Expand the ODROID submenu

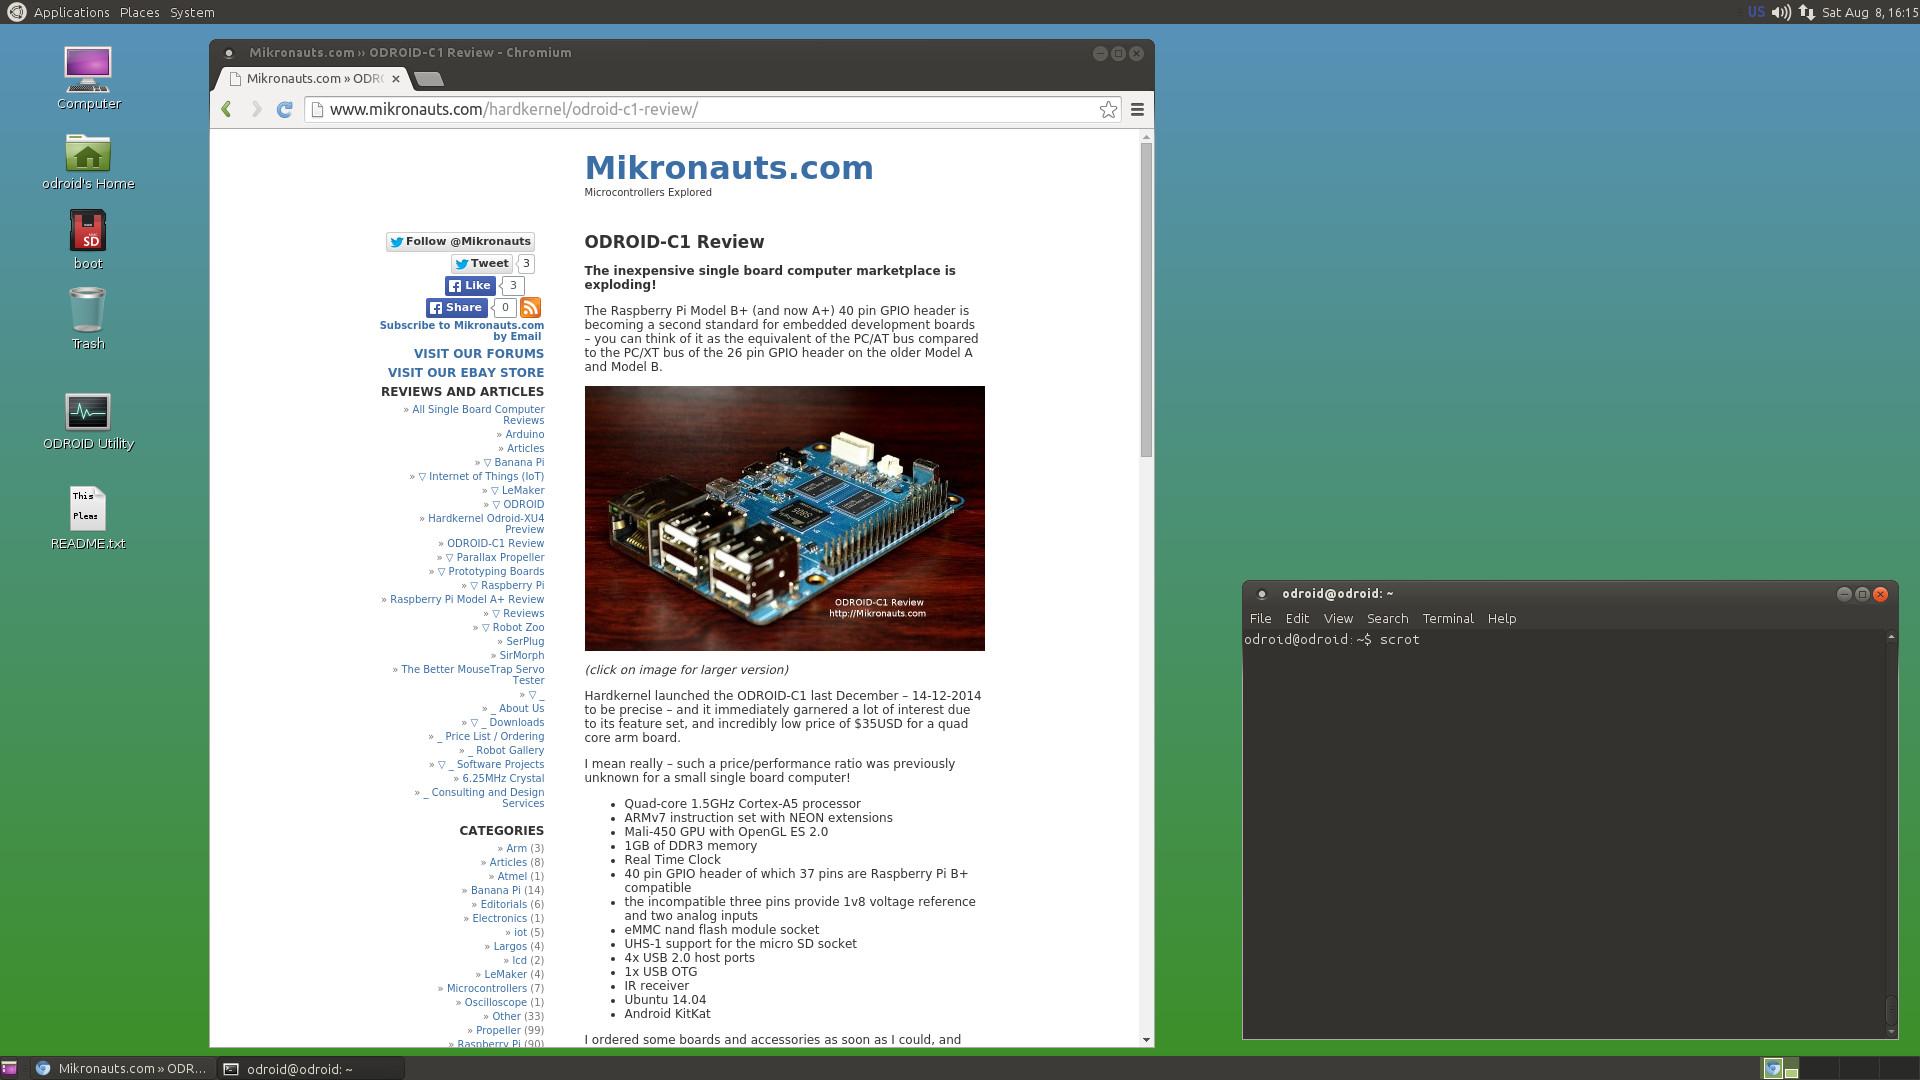point(518,505)
